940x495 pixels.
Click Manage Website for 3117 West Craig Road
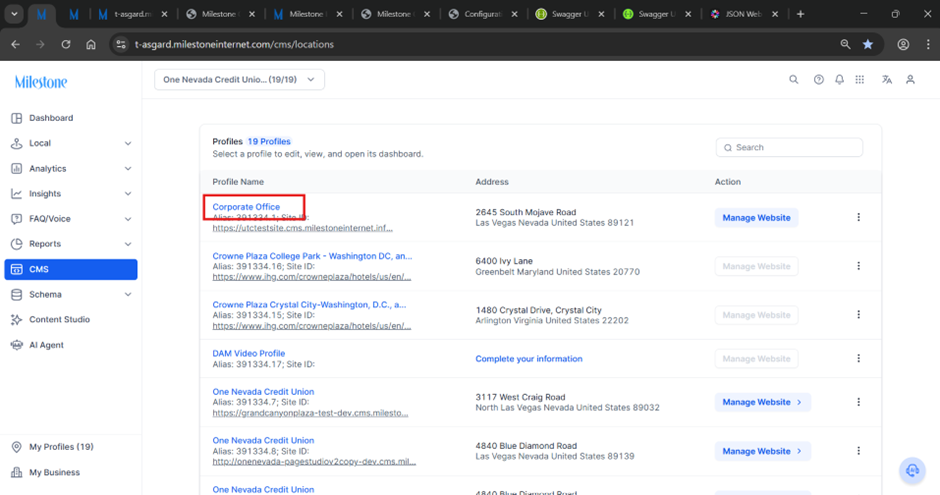click(763, 402)
